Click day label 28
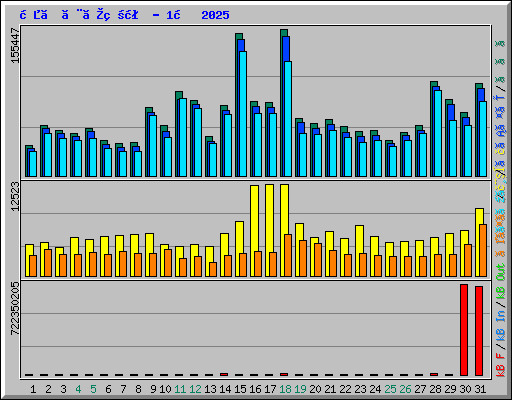 coord(435,389)
